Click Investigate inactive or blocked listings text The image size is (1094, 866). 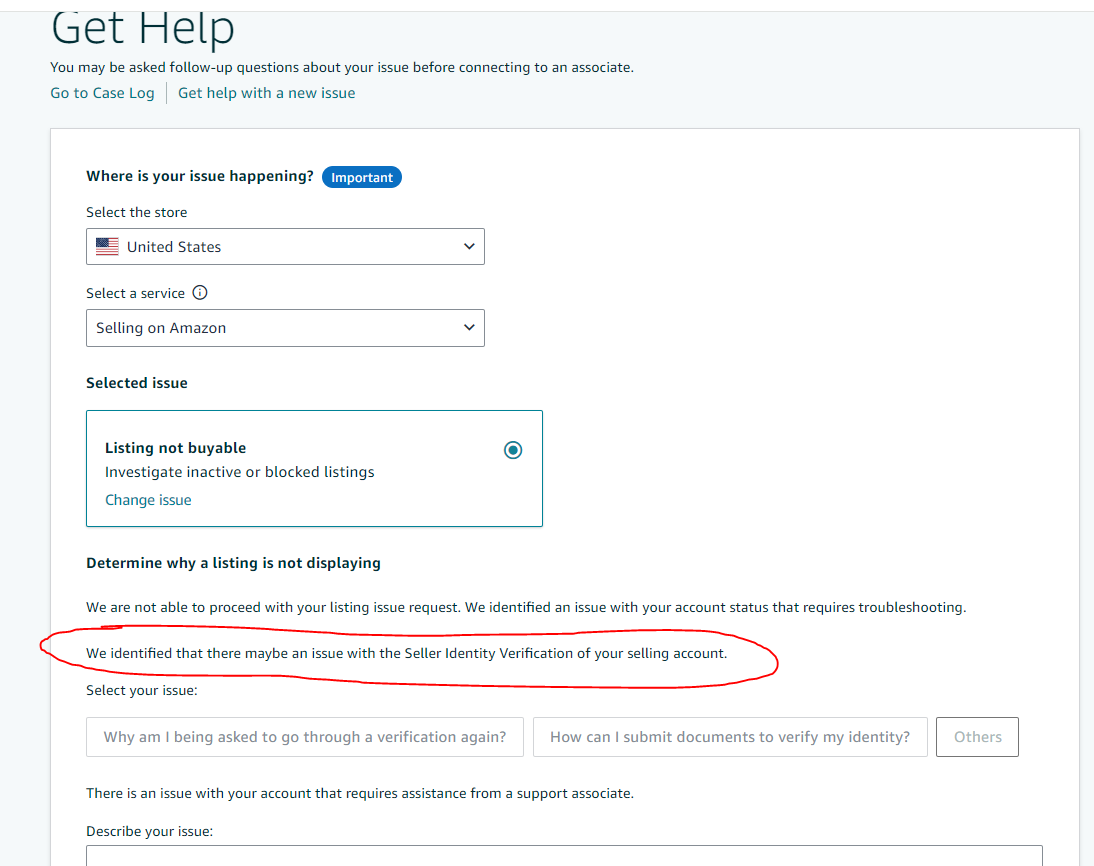point(239,472)
